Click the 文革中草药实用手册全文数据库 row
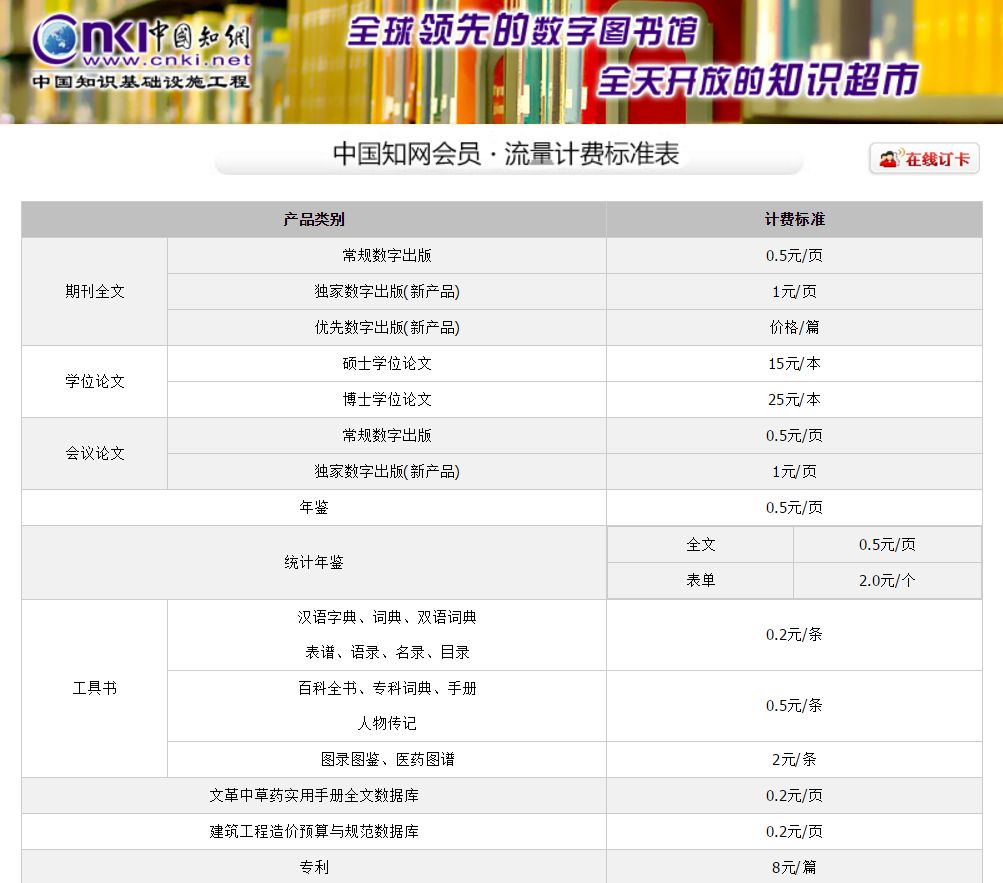1003x883 pixels. click(x=311, y=795)
